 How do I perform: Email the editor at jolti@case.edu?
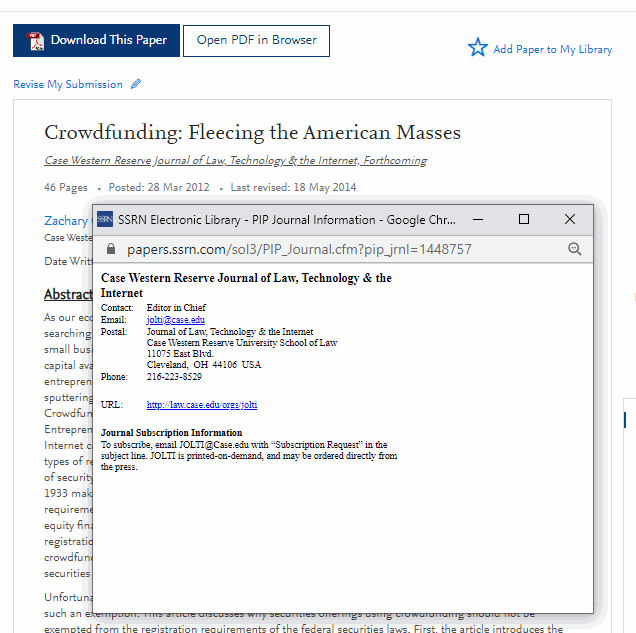[x=175, y=320]
